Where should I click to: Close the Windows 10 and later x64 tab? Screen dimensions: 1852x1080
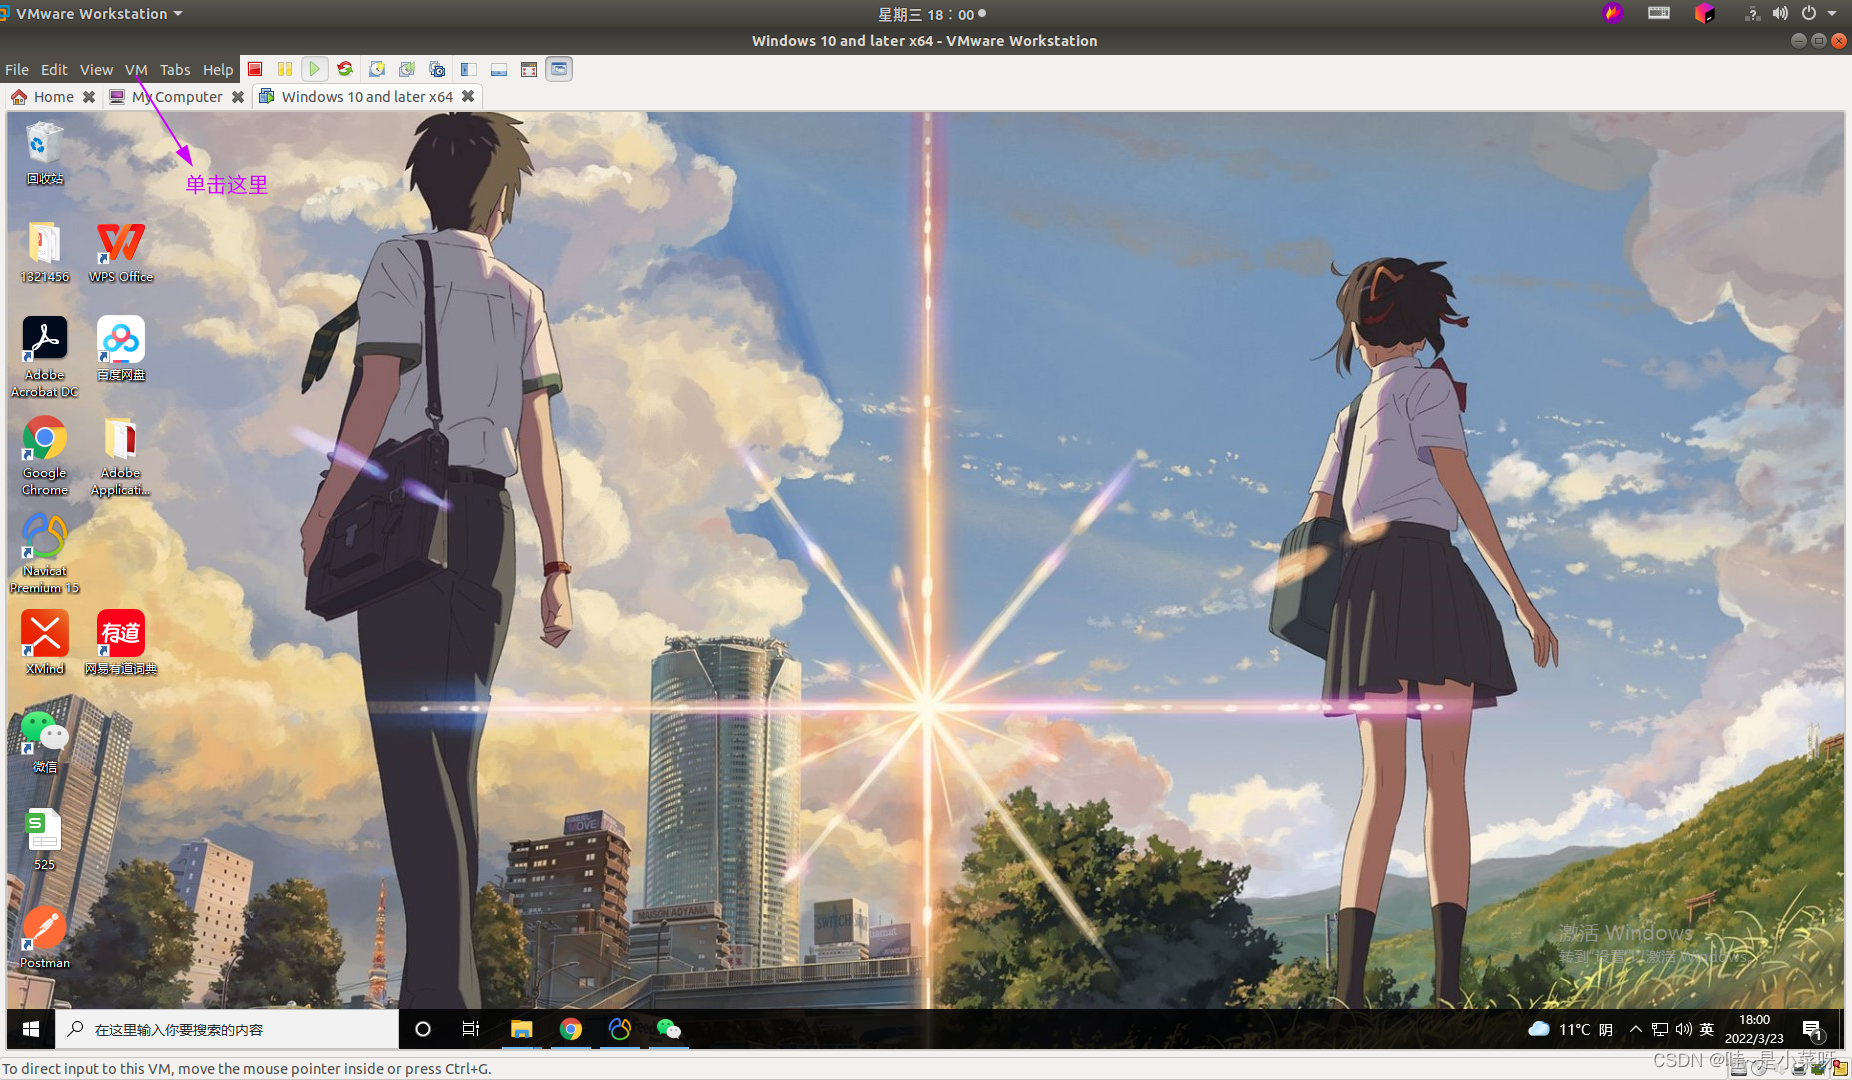468,96
